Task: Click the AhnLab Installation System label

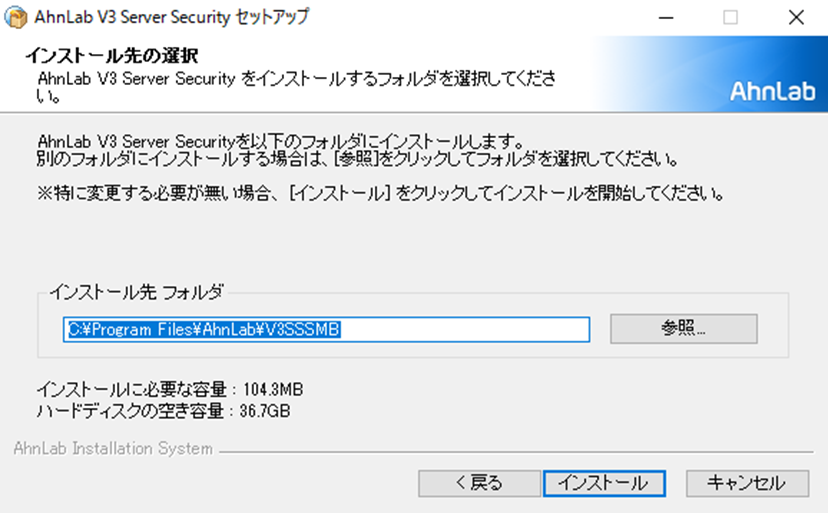Action: [x=113, y=449]
